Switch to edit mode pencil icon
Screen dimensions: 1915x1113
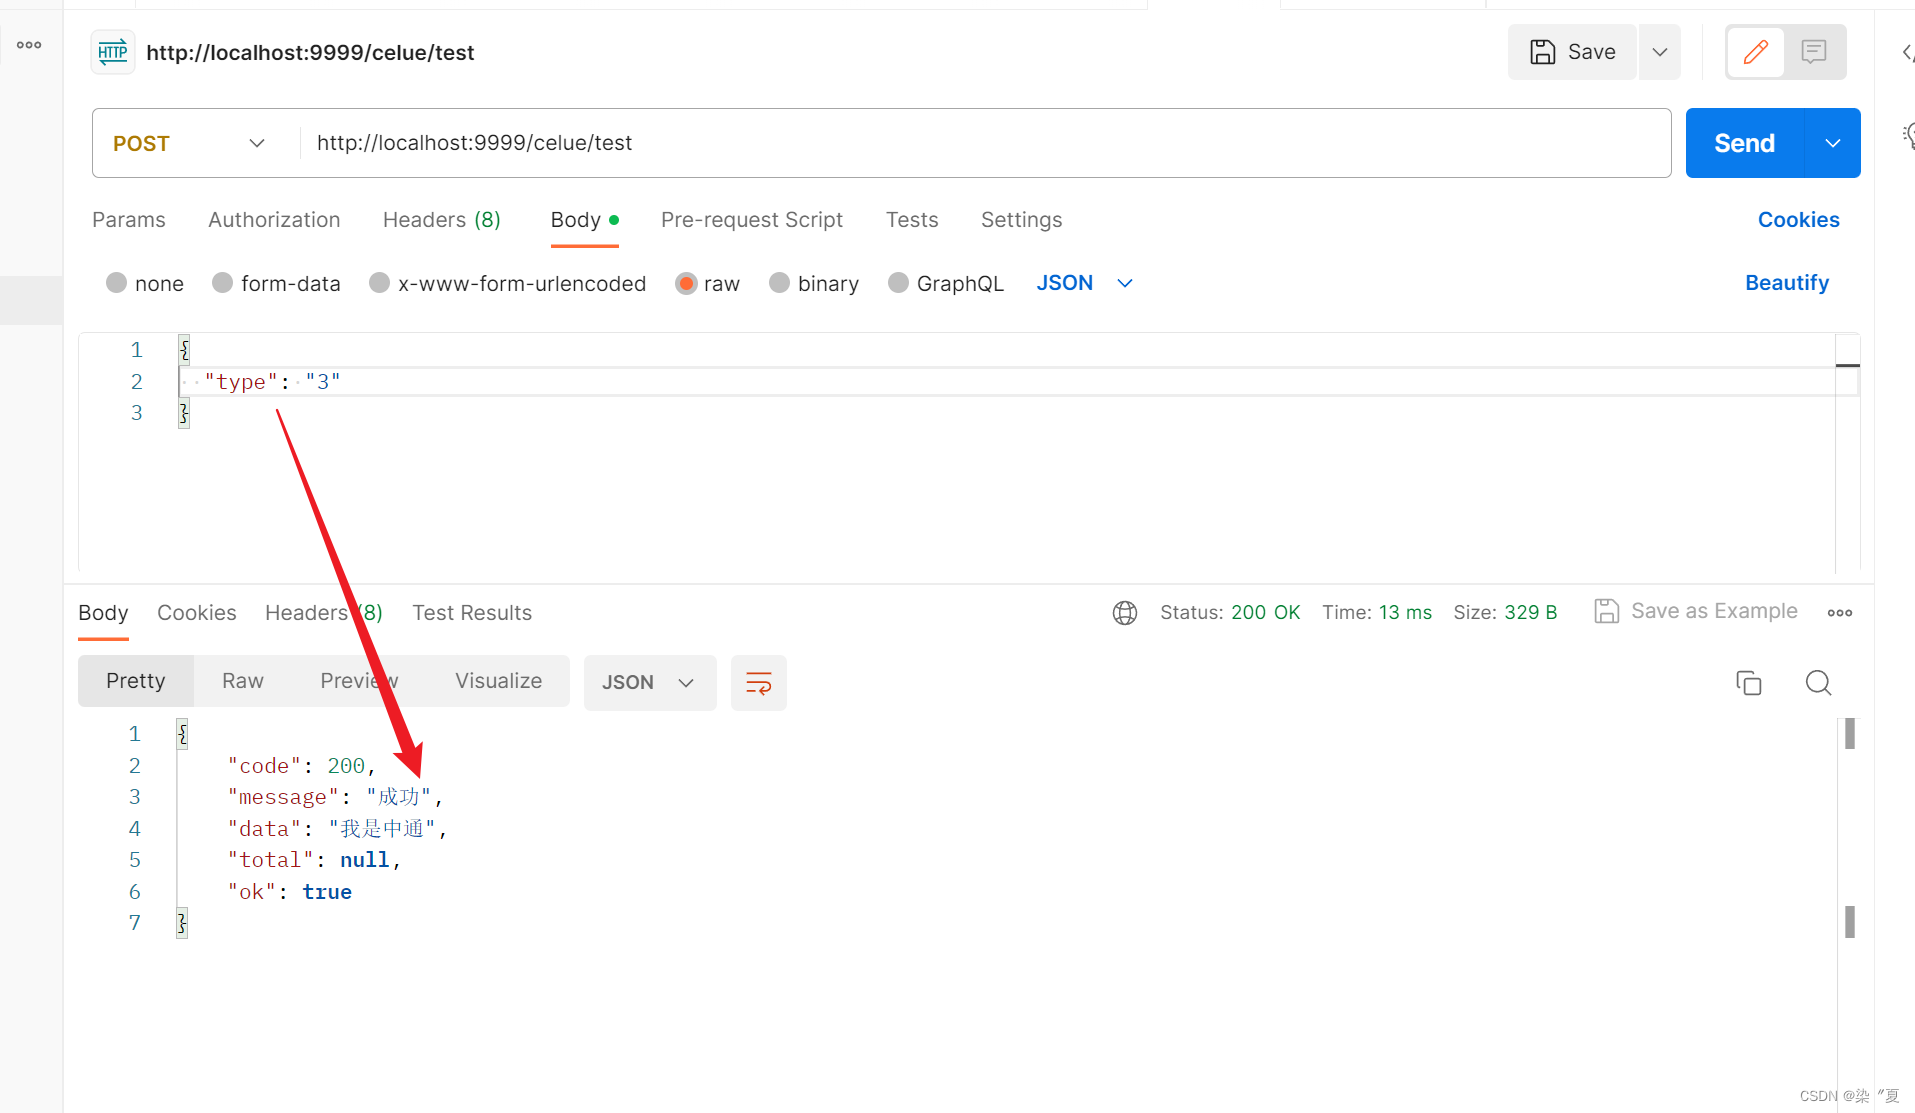1756,52
